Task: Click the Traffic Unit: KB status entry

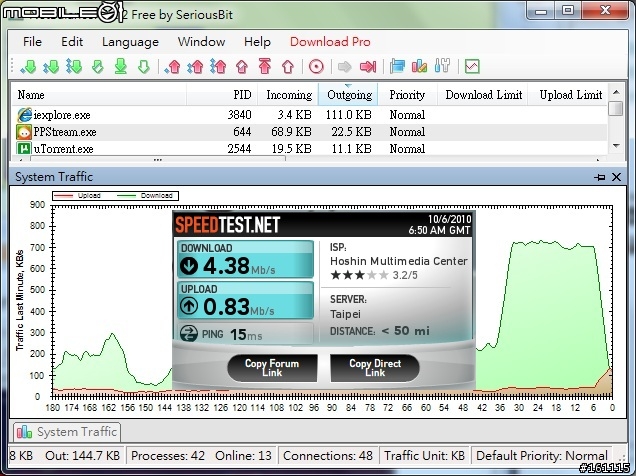Action: [424, 456]
